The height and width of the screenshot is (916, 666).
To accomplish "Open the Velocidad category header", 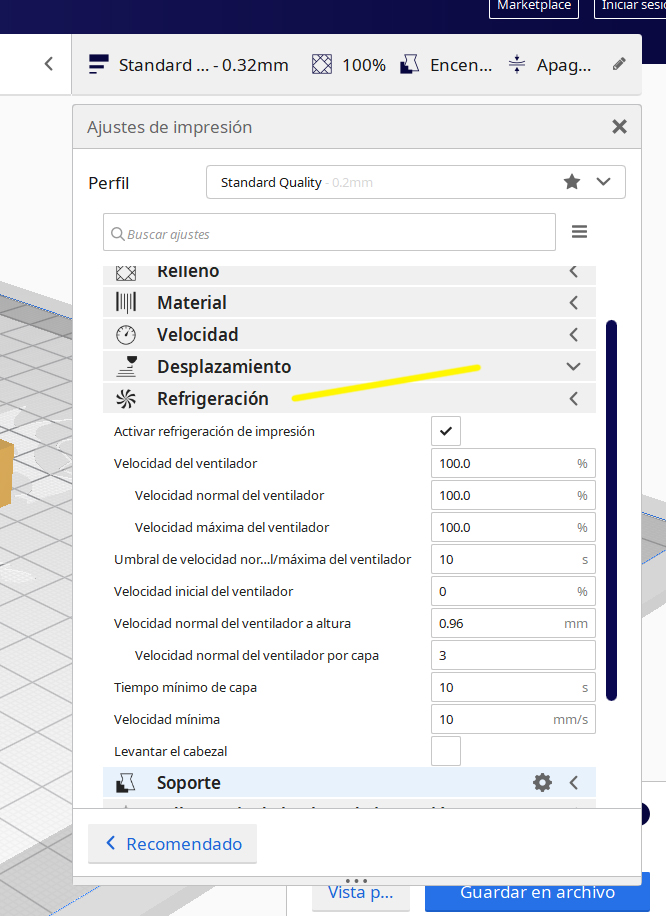I will (349, 335).
